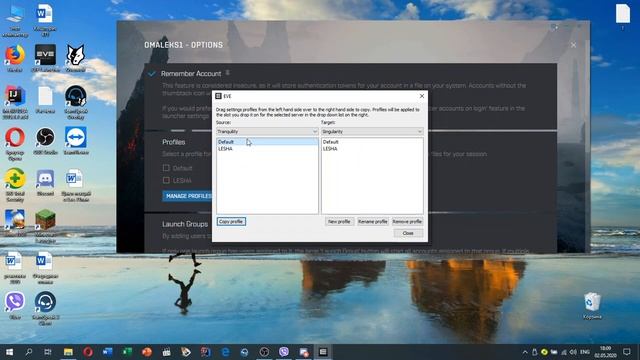Click the clock and date in taskbar
The width and height of the screenshot is (640, 360).
[605, 352]
